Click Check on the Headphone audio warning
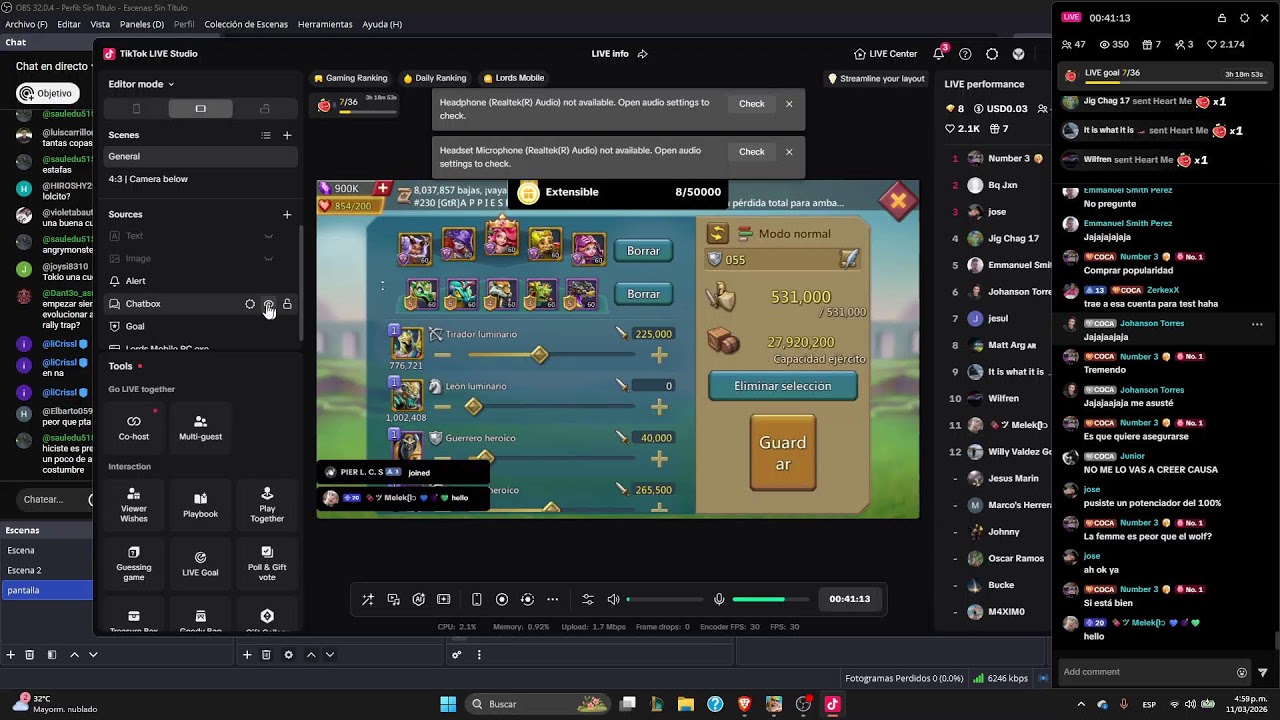 pos(752,104)
